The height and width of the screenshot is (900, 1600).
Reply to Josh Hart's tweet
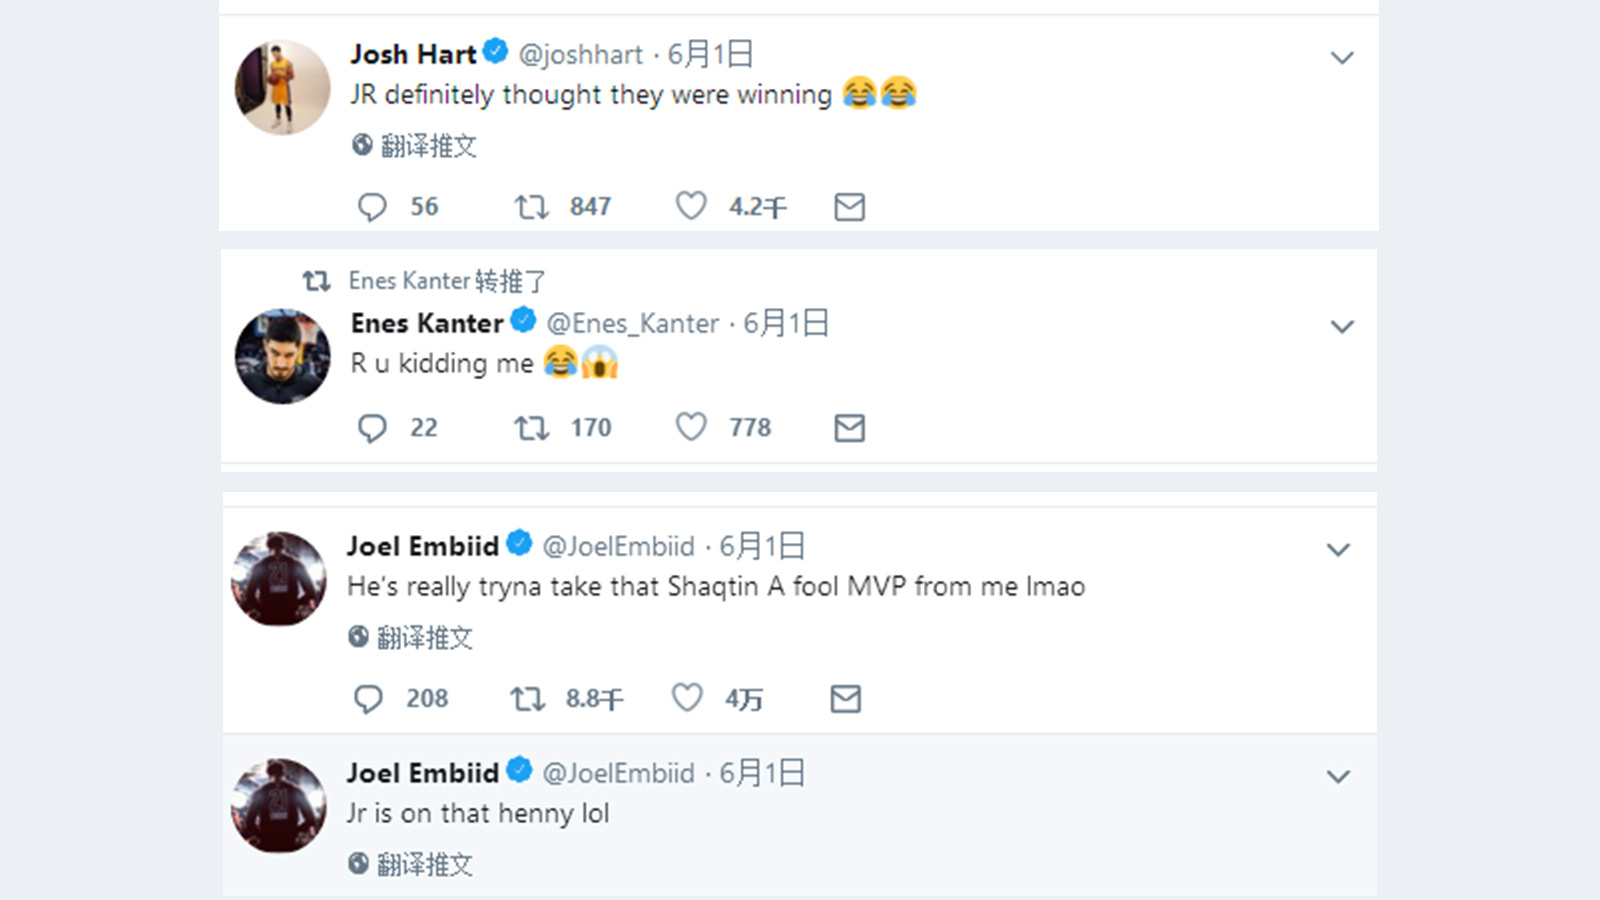tap(372, 207)
